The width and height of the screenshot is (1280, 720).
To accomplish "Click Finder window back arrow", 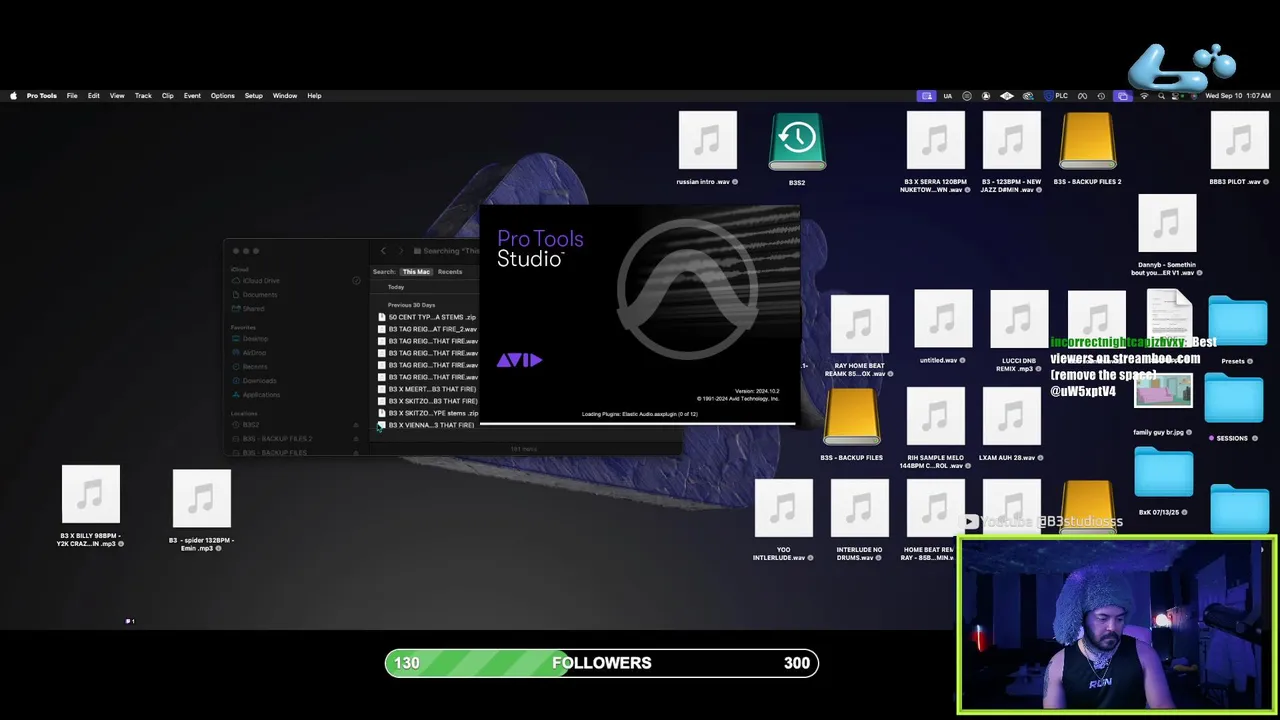I will point(383,251).
